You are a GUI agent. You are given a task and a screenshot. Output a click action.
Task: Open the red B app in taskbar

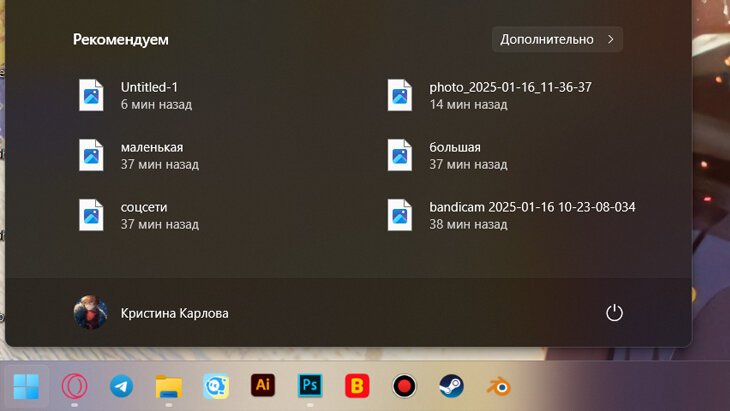tap(357, 386)
